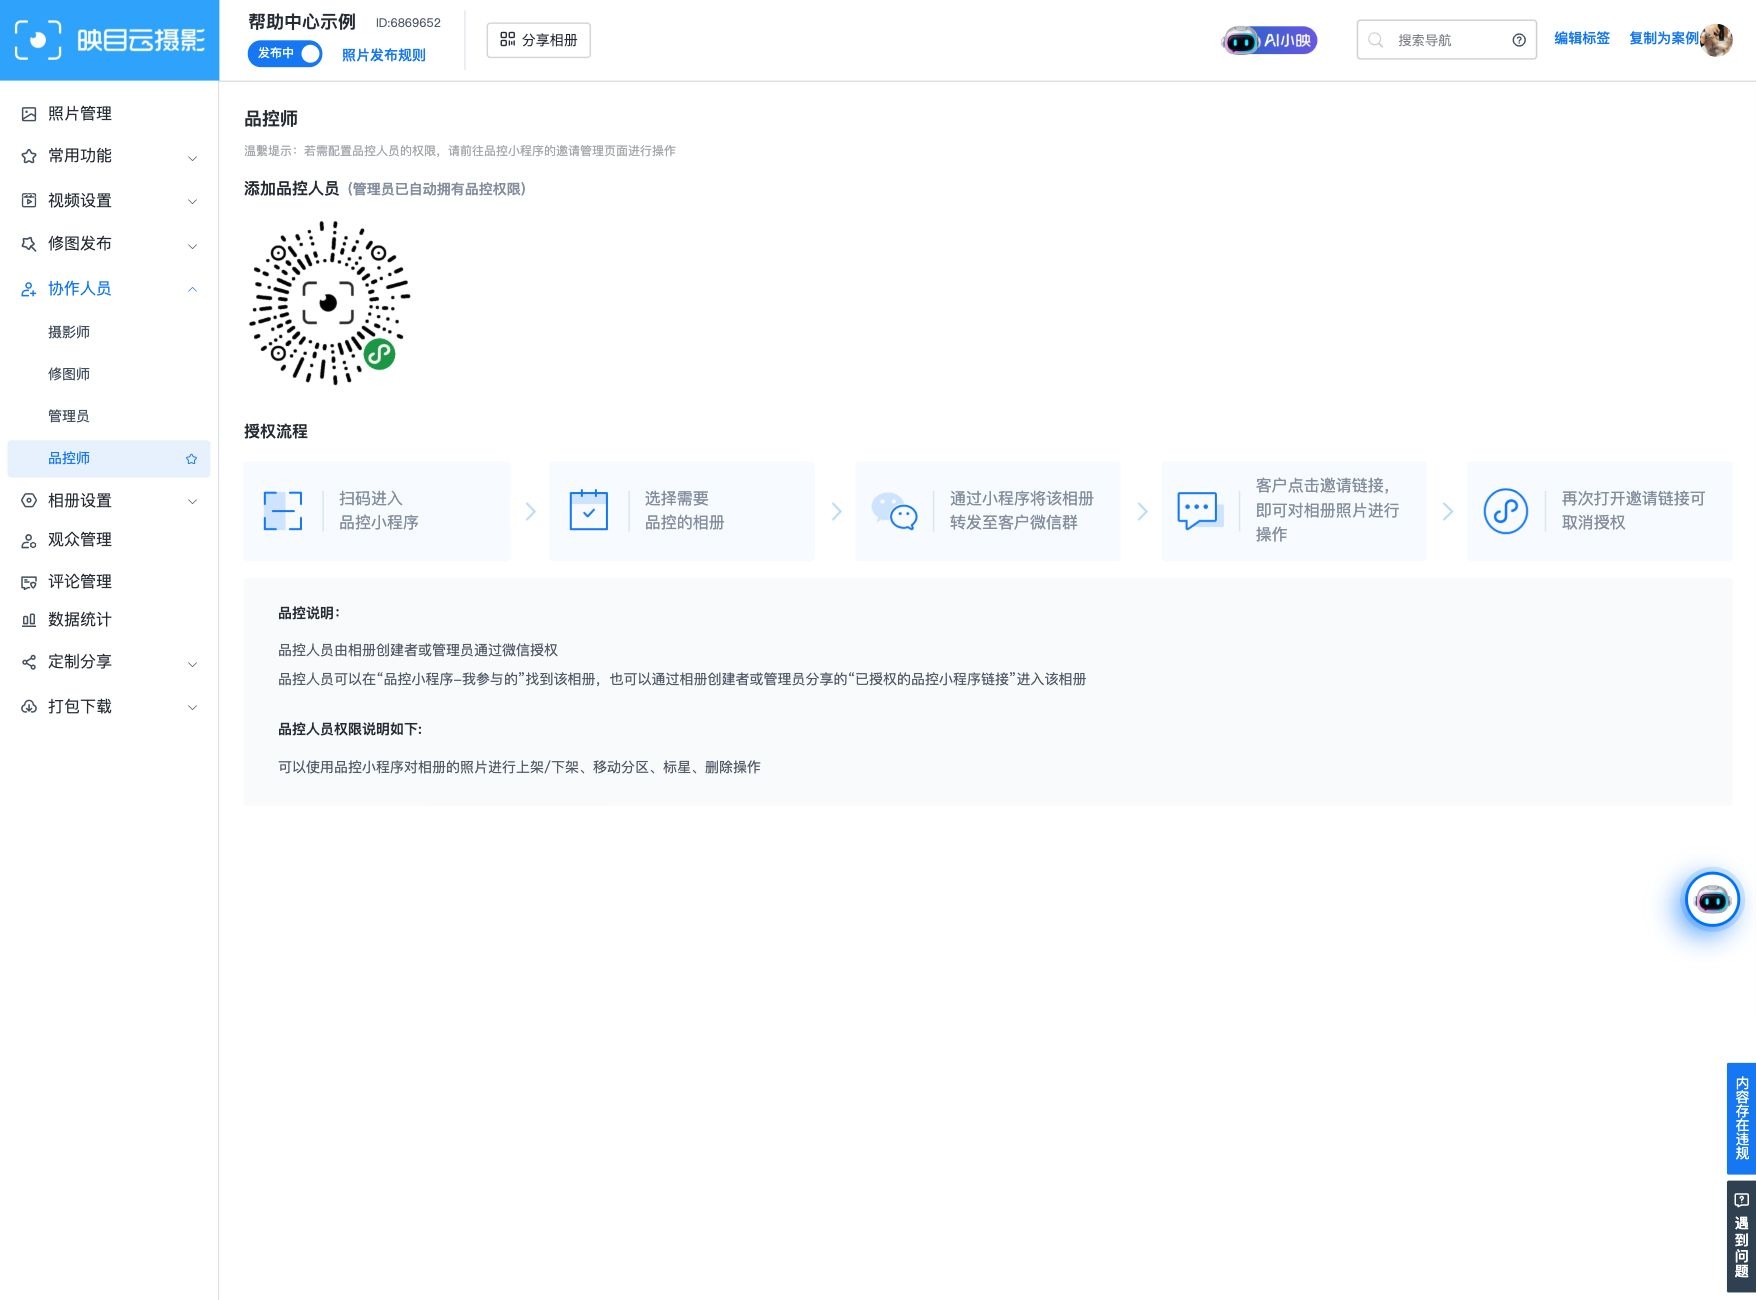The width and height of the screenshot is (1756, 1300).
Task: Expand 定制分享 chevron
Action: (x=192, y=663)
